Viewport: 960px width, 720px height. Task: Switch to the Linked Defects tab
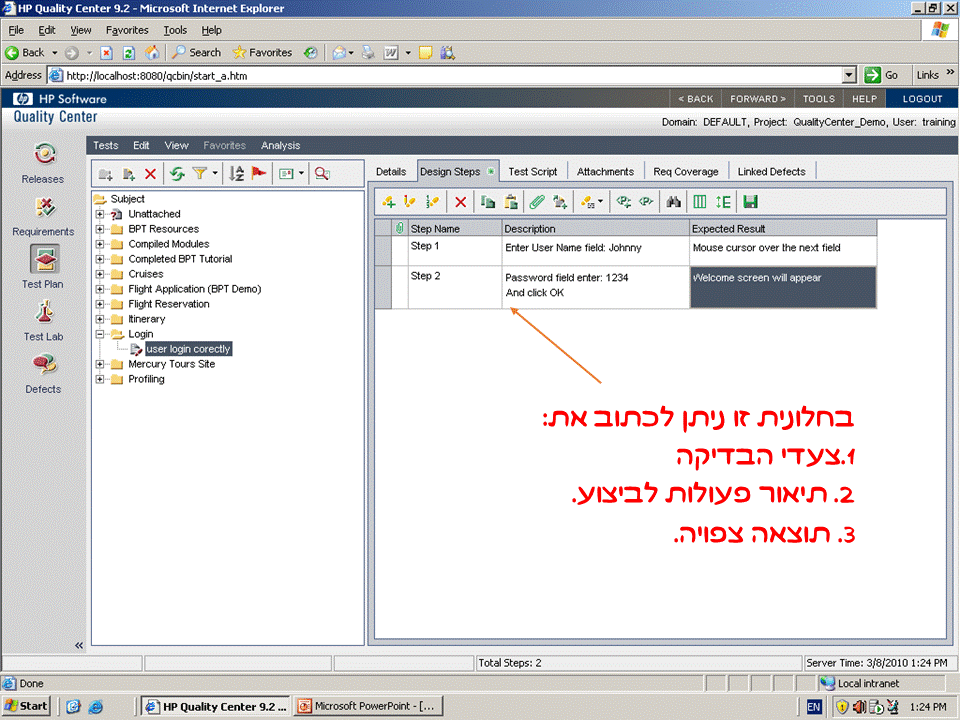[x=771, y=172]
